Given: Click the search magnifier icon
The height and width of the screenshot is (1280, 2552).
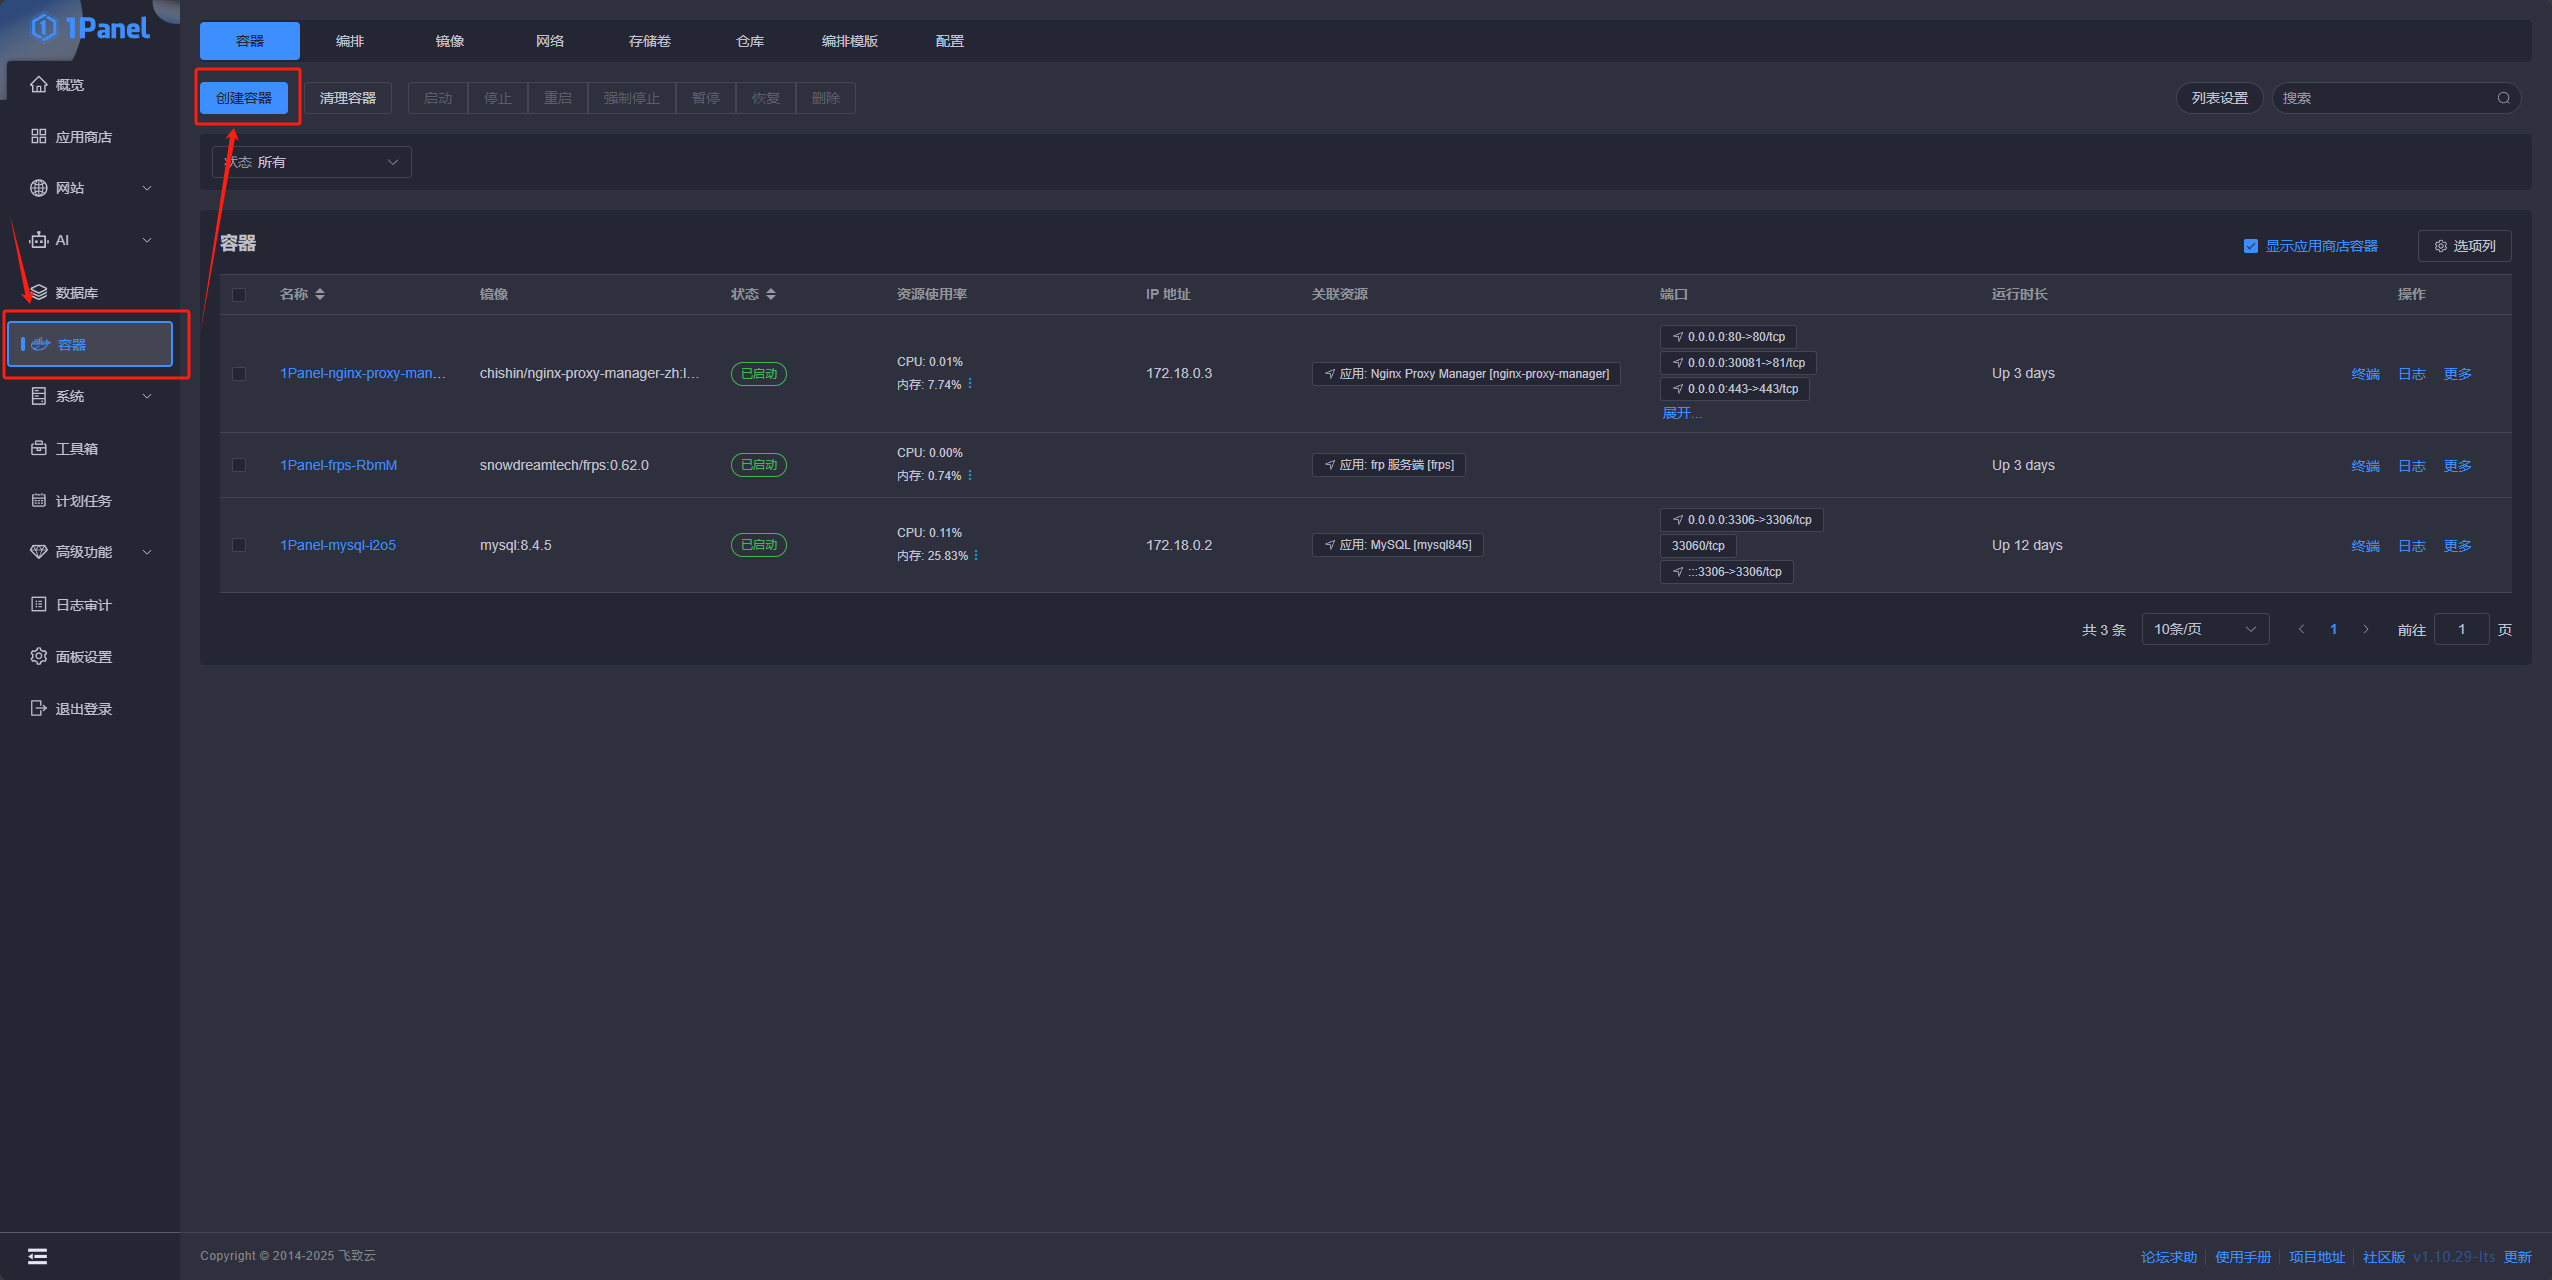Looking at the screenshot, I should [x=2503, y=98].
